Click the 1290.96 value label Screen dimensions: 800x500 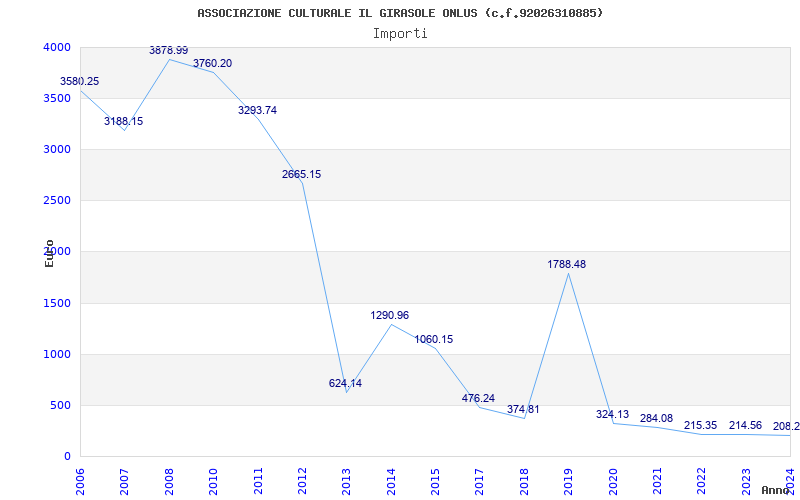pyautogui.click(x=390, y=315)
